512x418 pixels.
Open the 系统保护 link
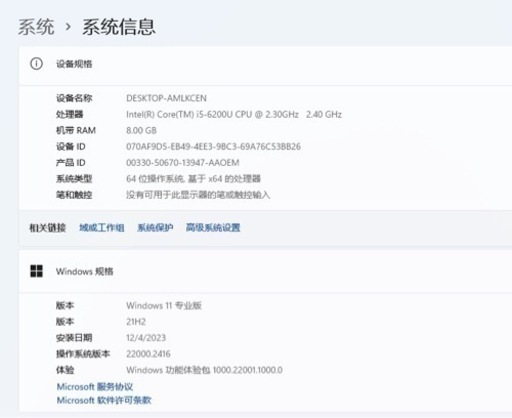[155, 228]
